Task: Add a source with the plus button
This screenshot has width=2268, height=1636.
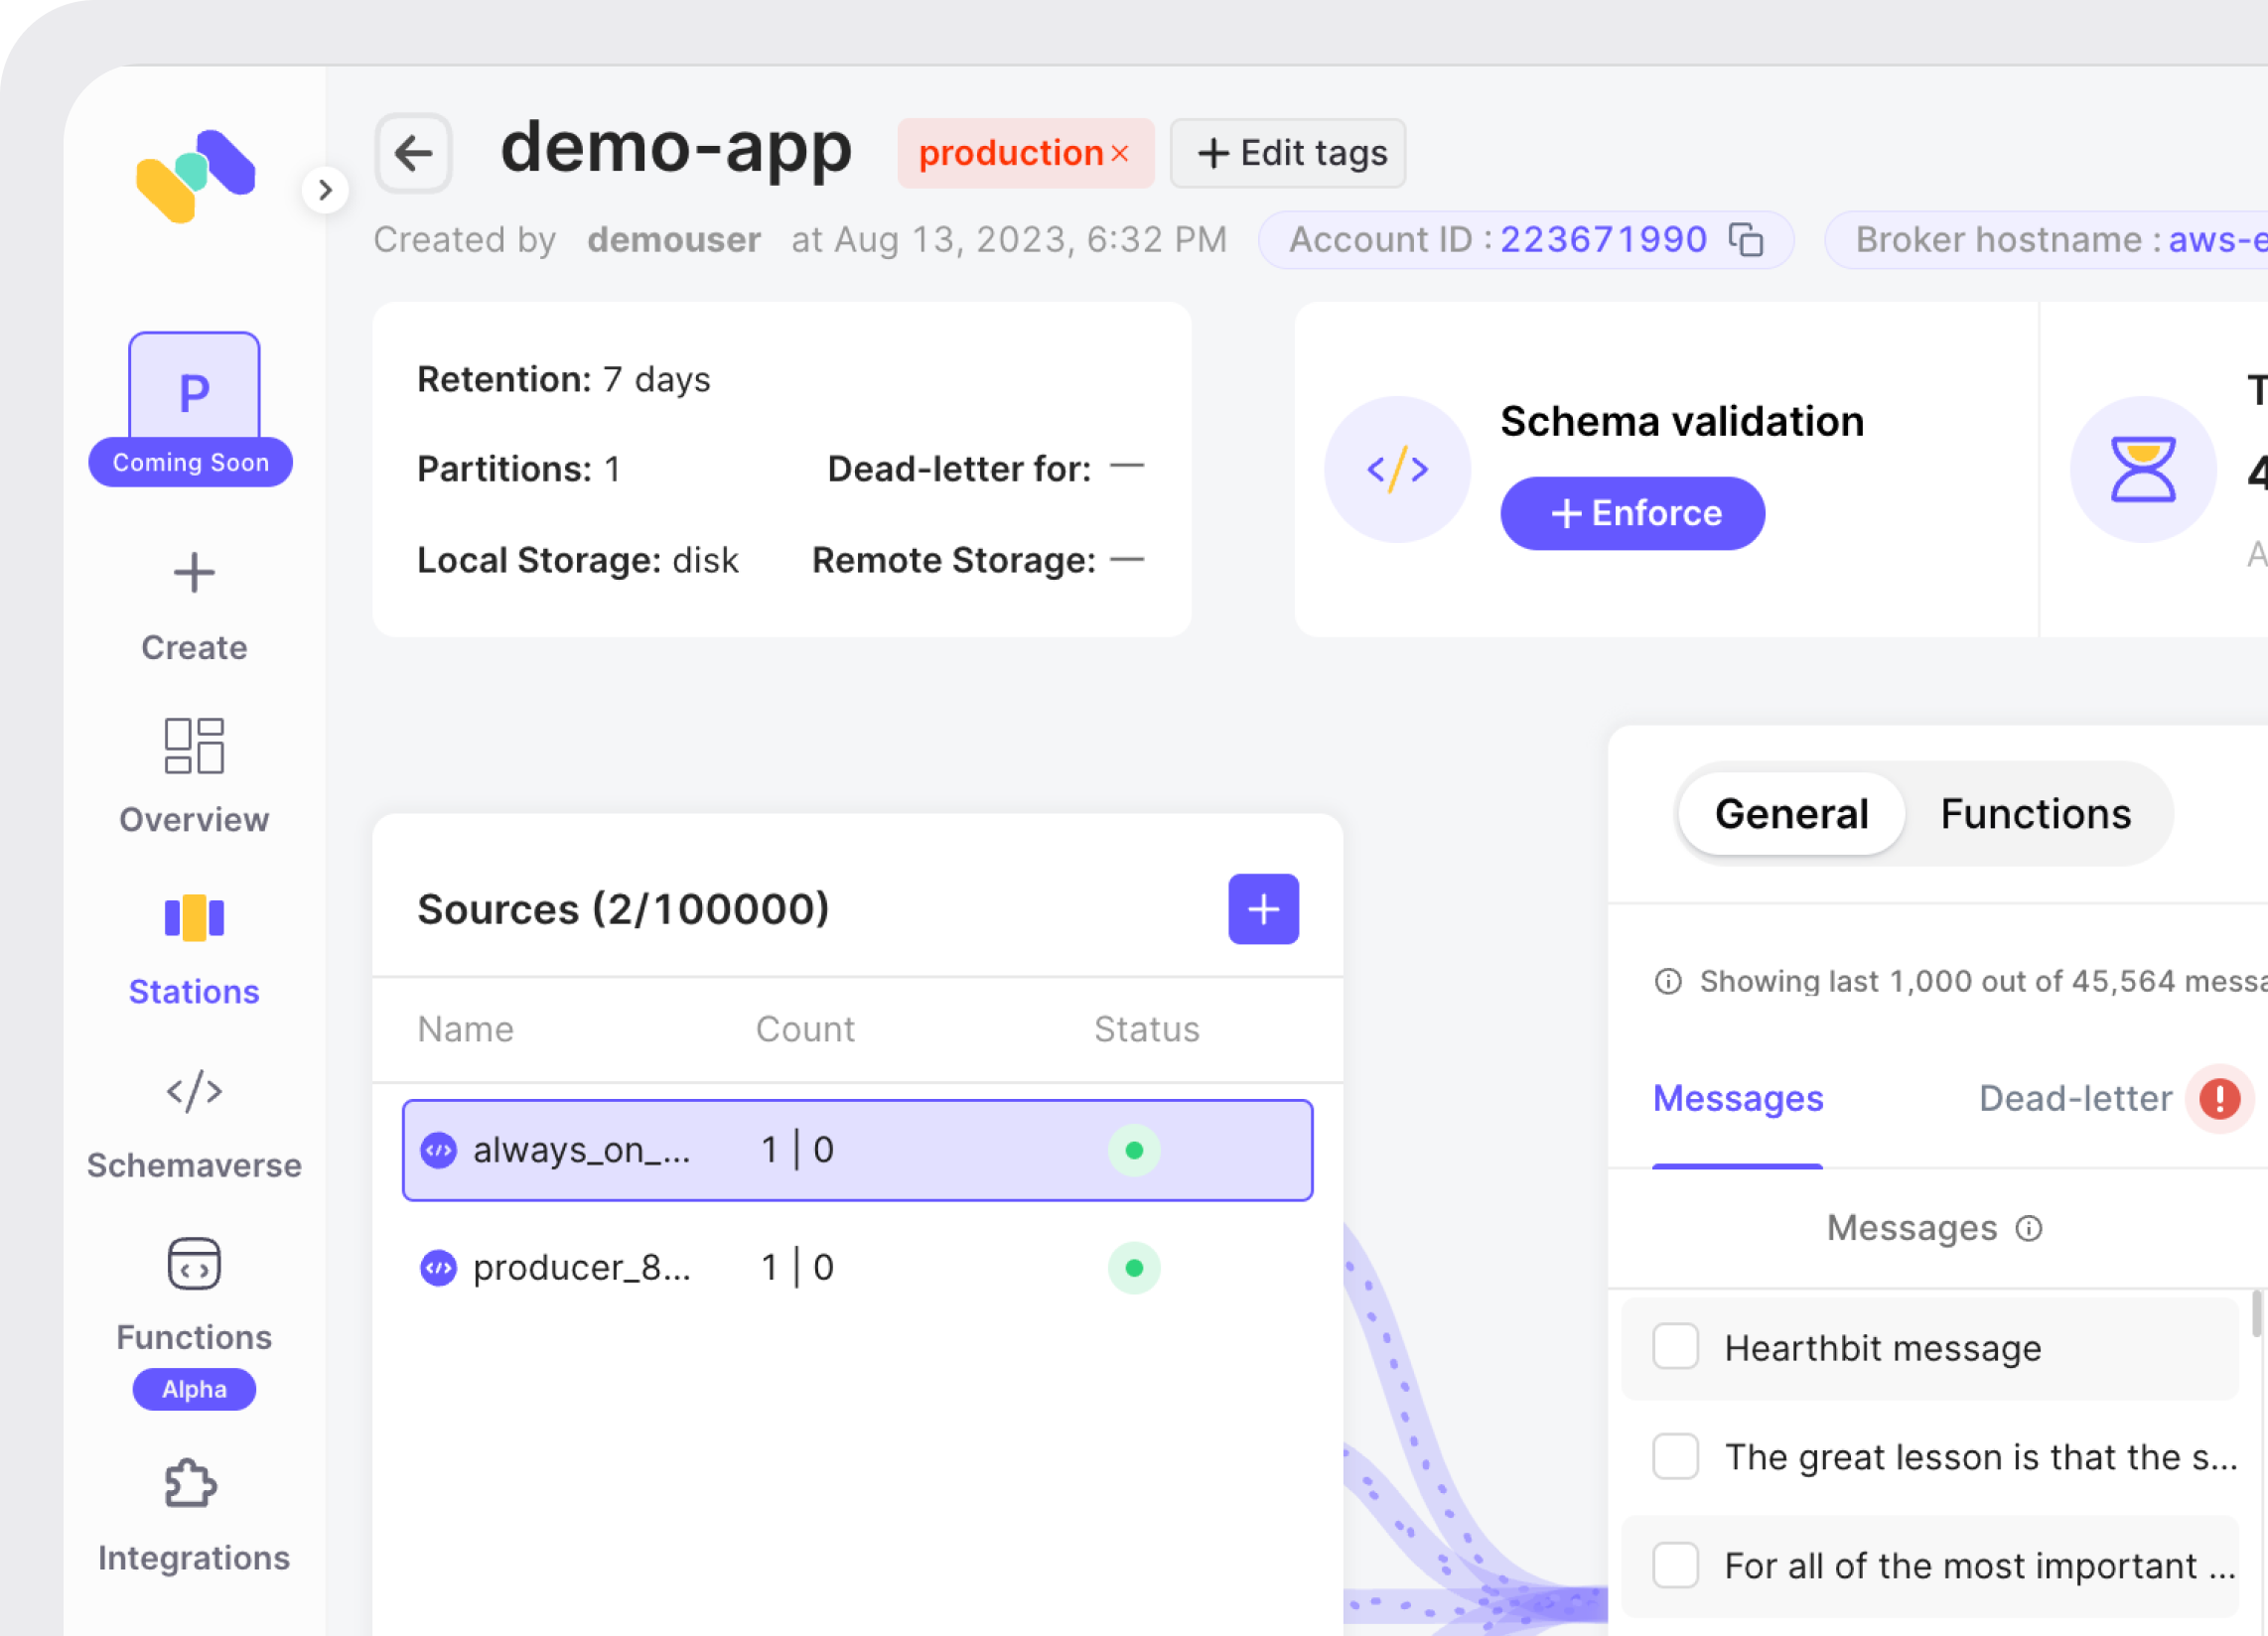Action: (x=1263, y=909)
